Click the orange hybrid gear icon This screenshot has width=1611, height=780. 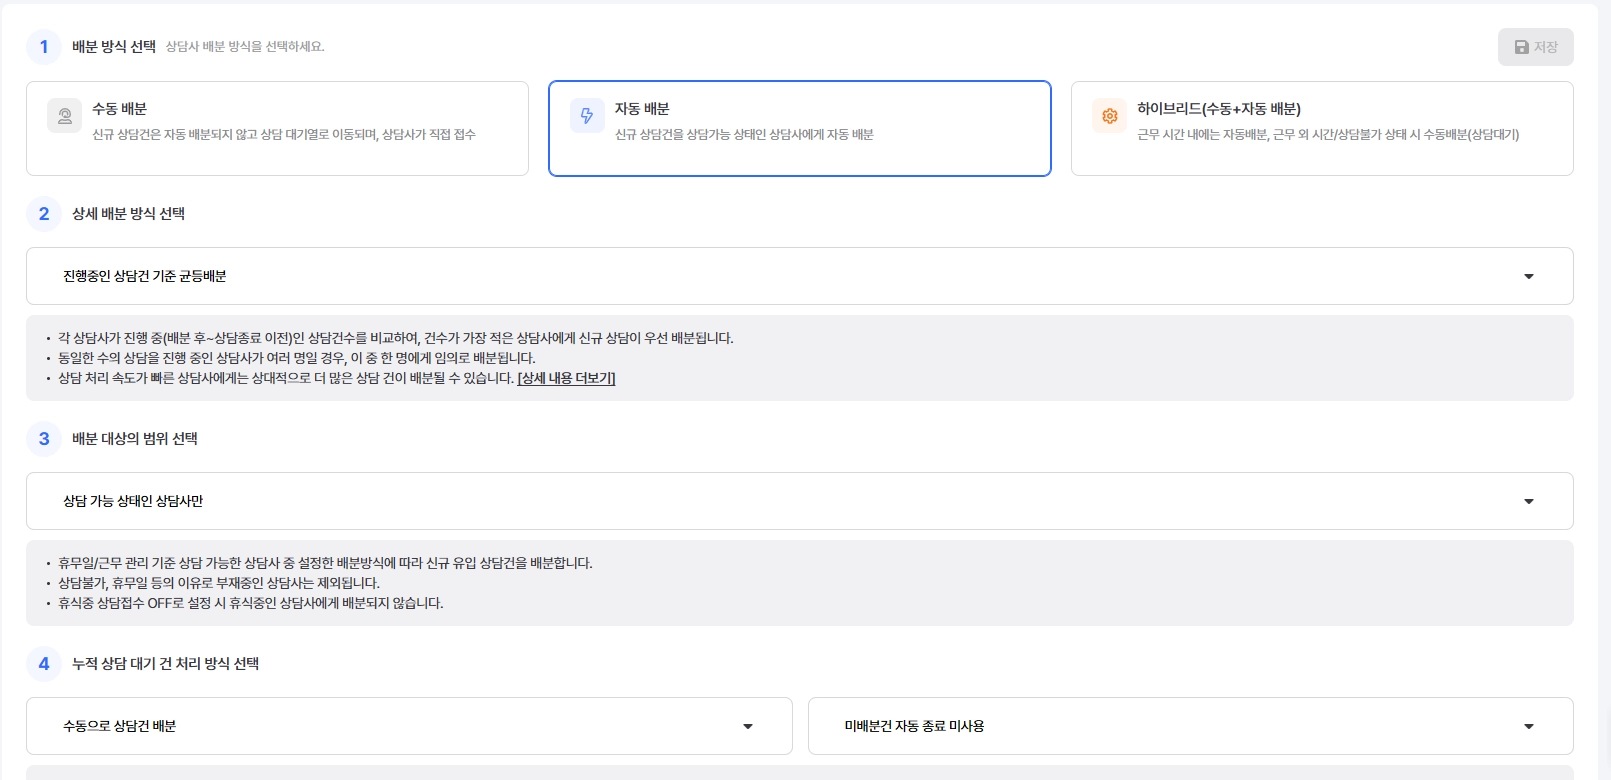1109,116
